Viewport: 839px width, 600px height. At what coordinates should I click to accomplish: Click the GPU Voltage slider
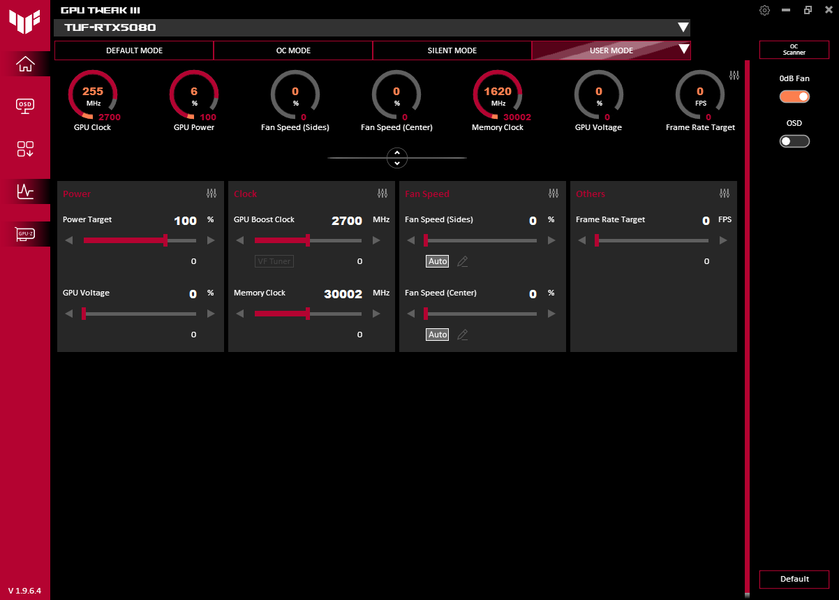(x=140, y=314)
